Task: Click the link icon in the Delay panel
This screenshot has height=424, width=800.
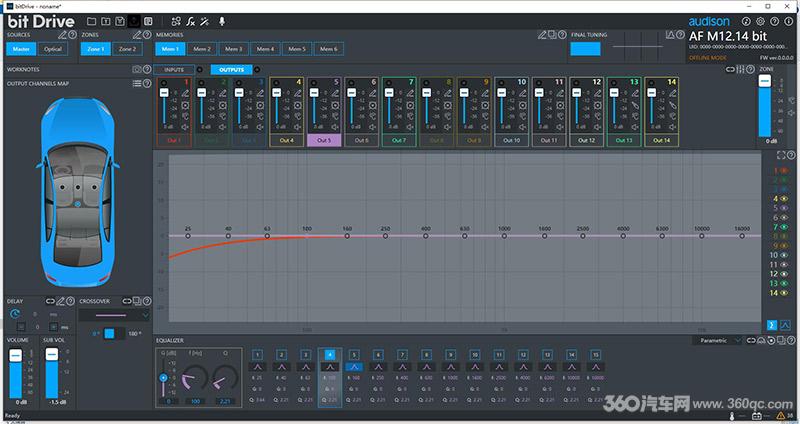Action: [x=50, y=301]
